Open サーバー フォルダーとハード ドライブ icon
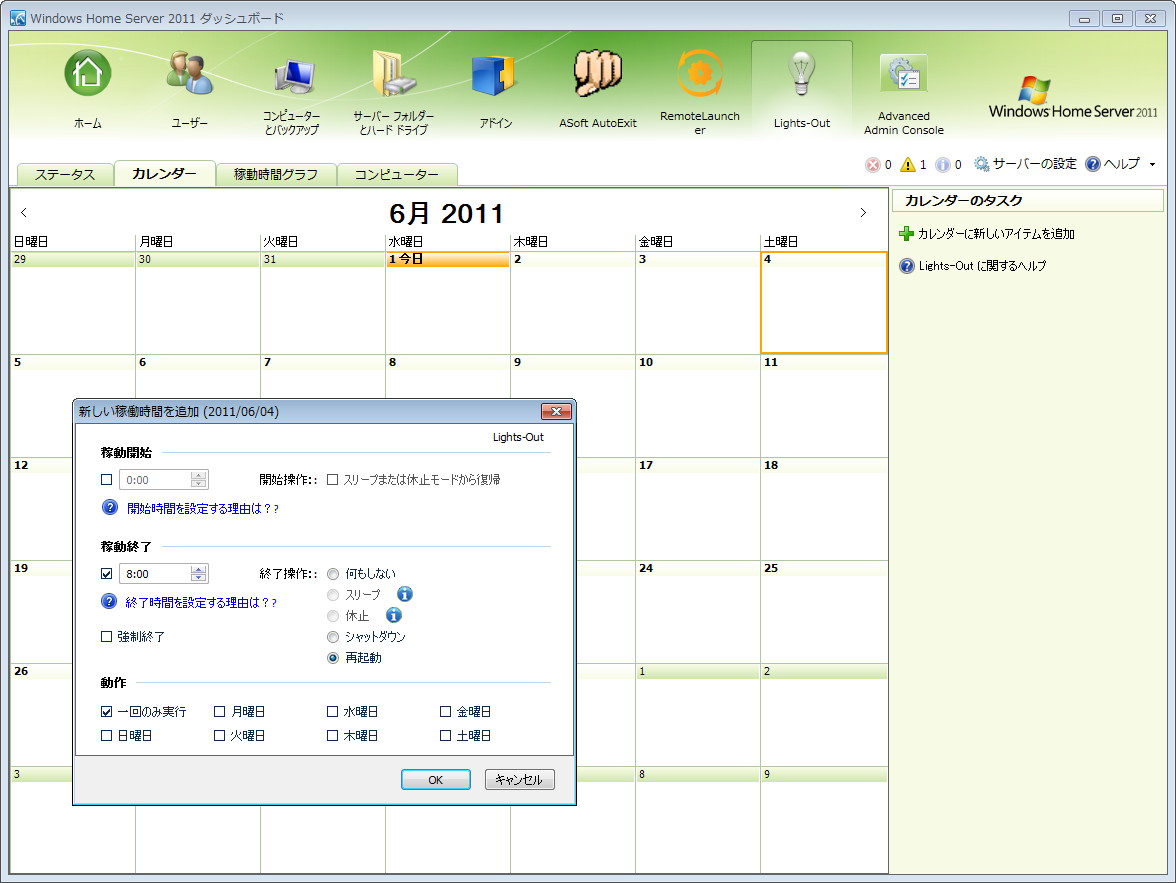Image resolution: width=1176 pixels, height=883 pixels. point(394,74)
